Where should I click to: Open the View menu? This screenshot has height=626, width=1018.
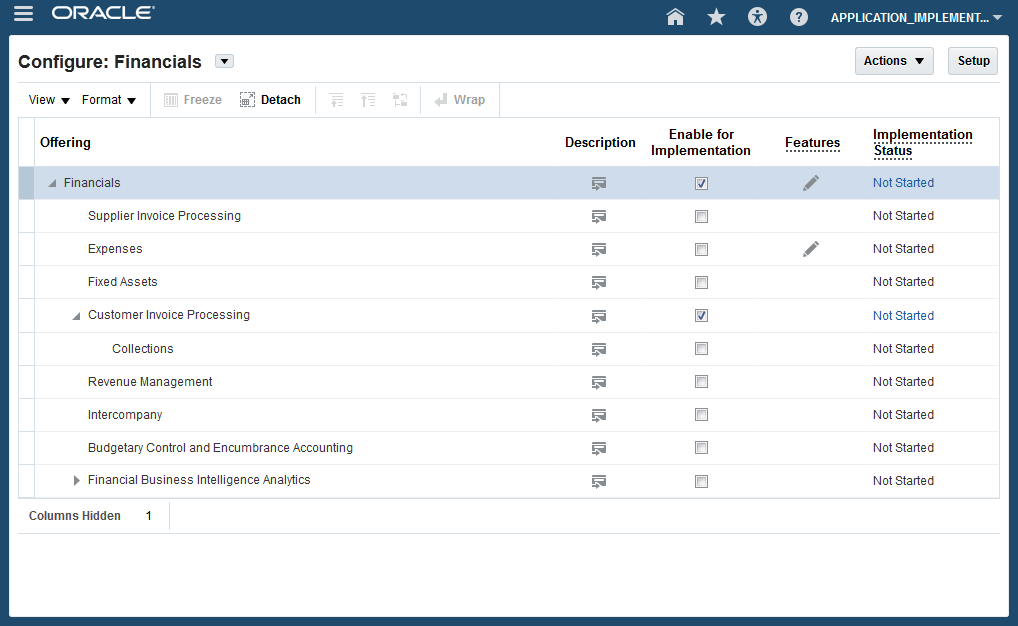(x=49, y=100)
